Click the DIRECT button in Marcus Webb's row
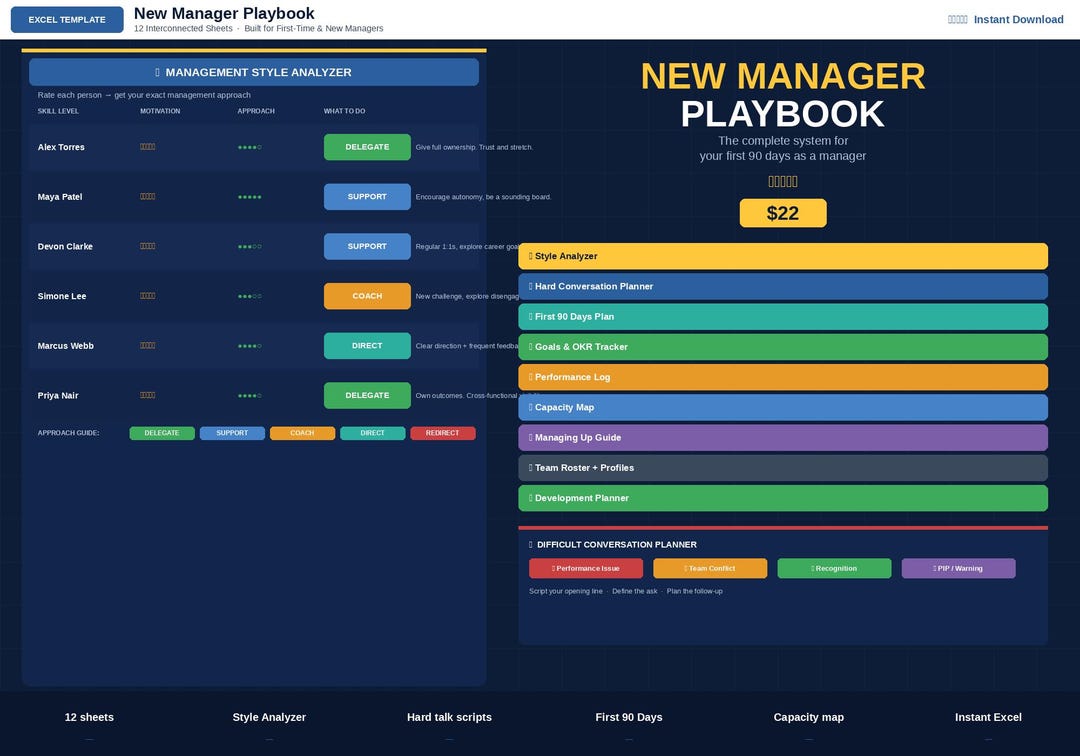Image resolution: width=1080 pixels, height=756 pixels. 367,346
